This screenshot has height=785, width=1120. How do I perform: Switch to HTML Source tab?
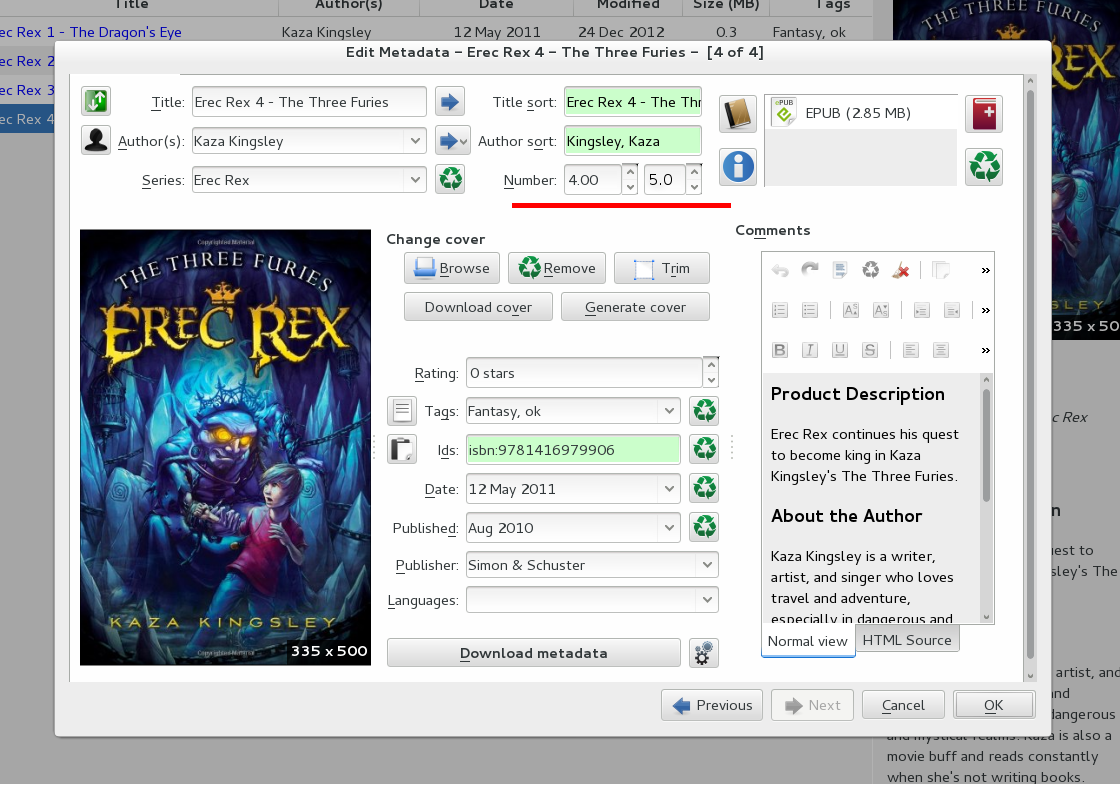click(x=907, y=639)
